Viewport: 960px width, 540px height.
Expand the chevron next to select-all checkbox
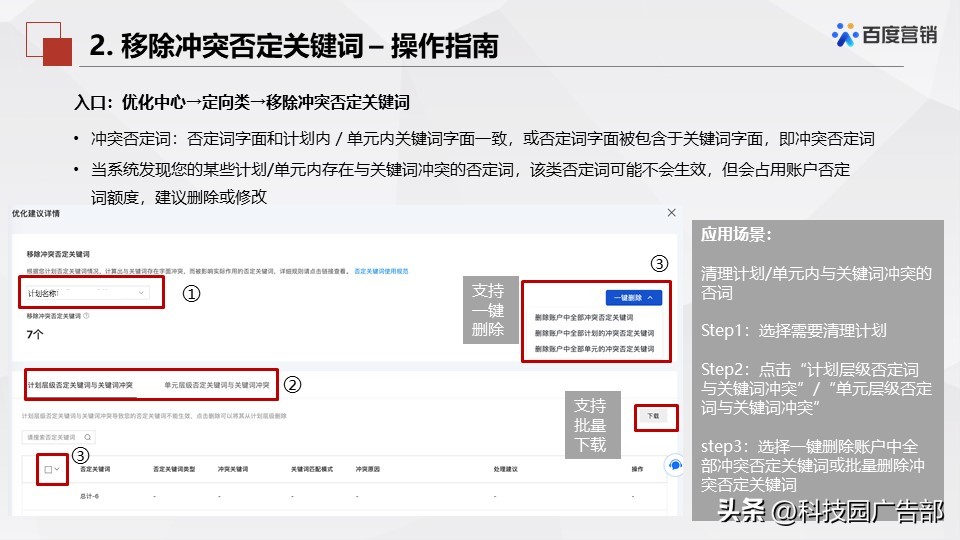(57, 470)
